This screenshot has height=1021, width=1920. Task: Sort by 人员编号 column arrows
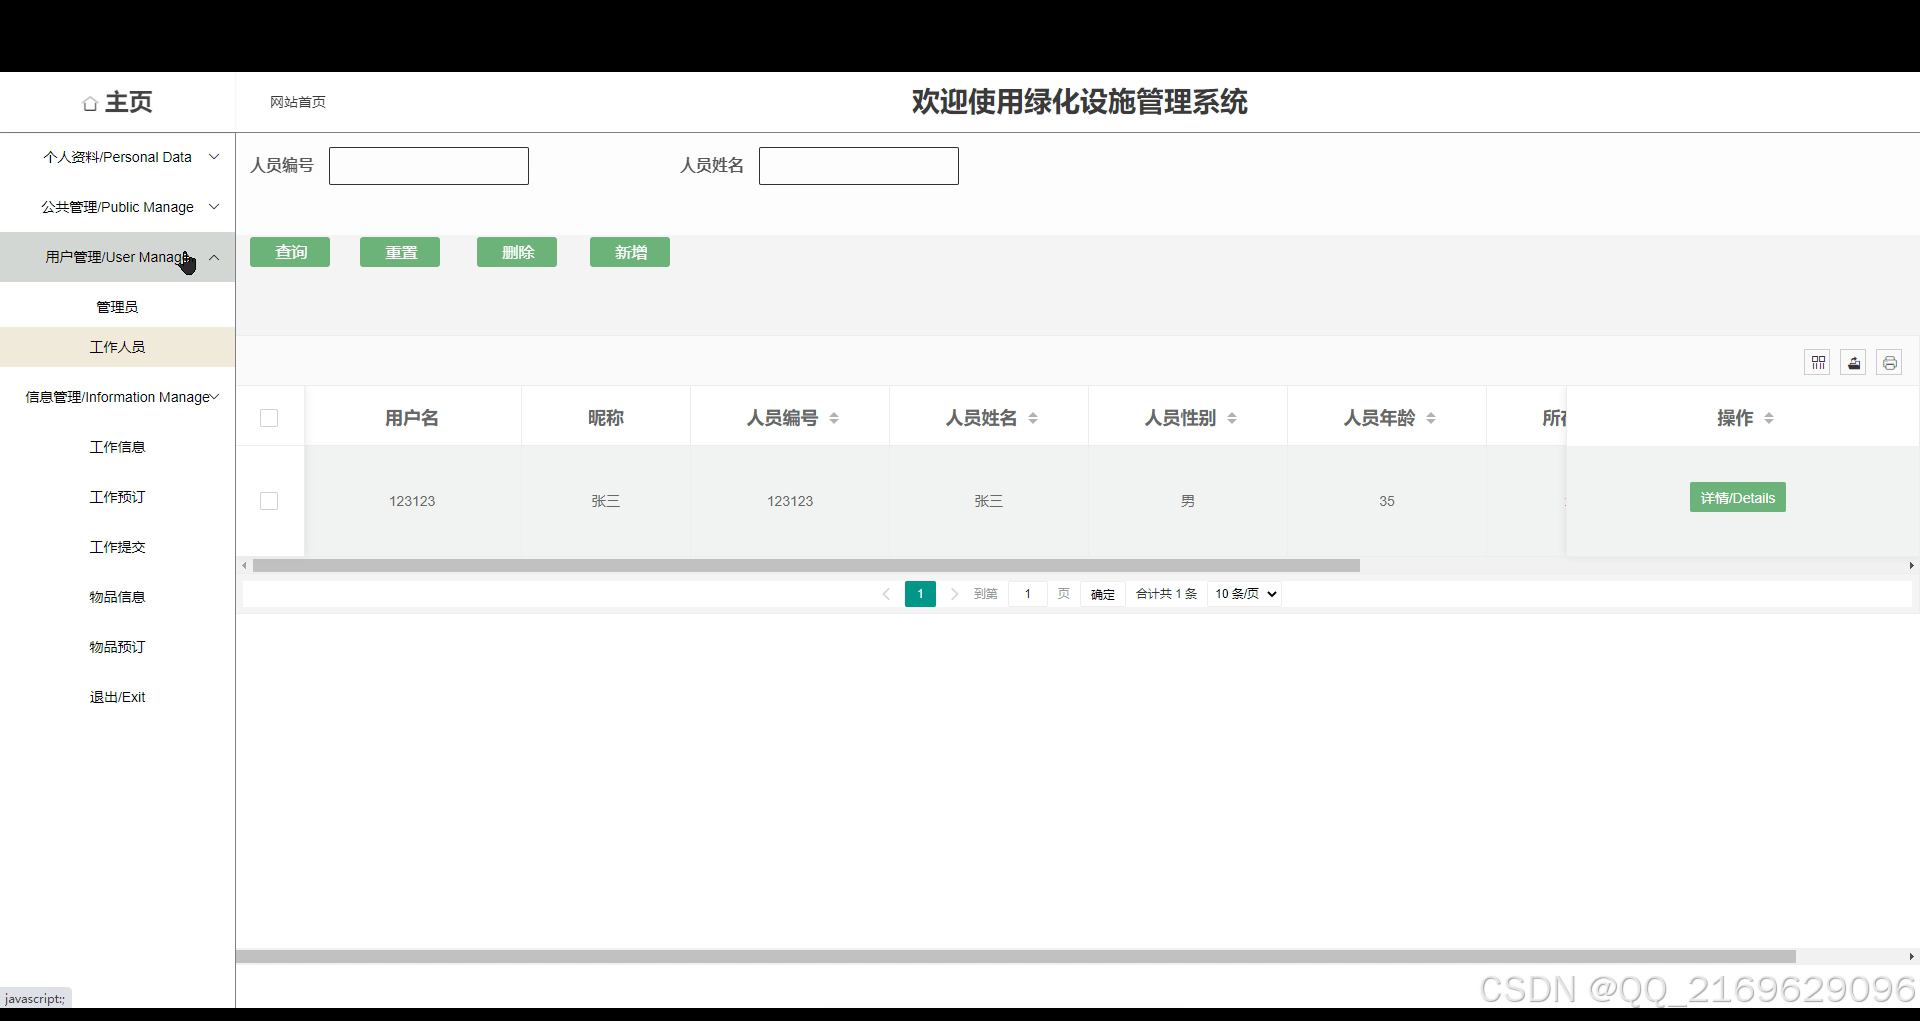coord(834,418)
